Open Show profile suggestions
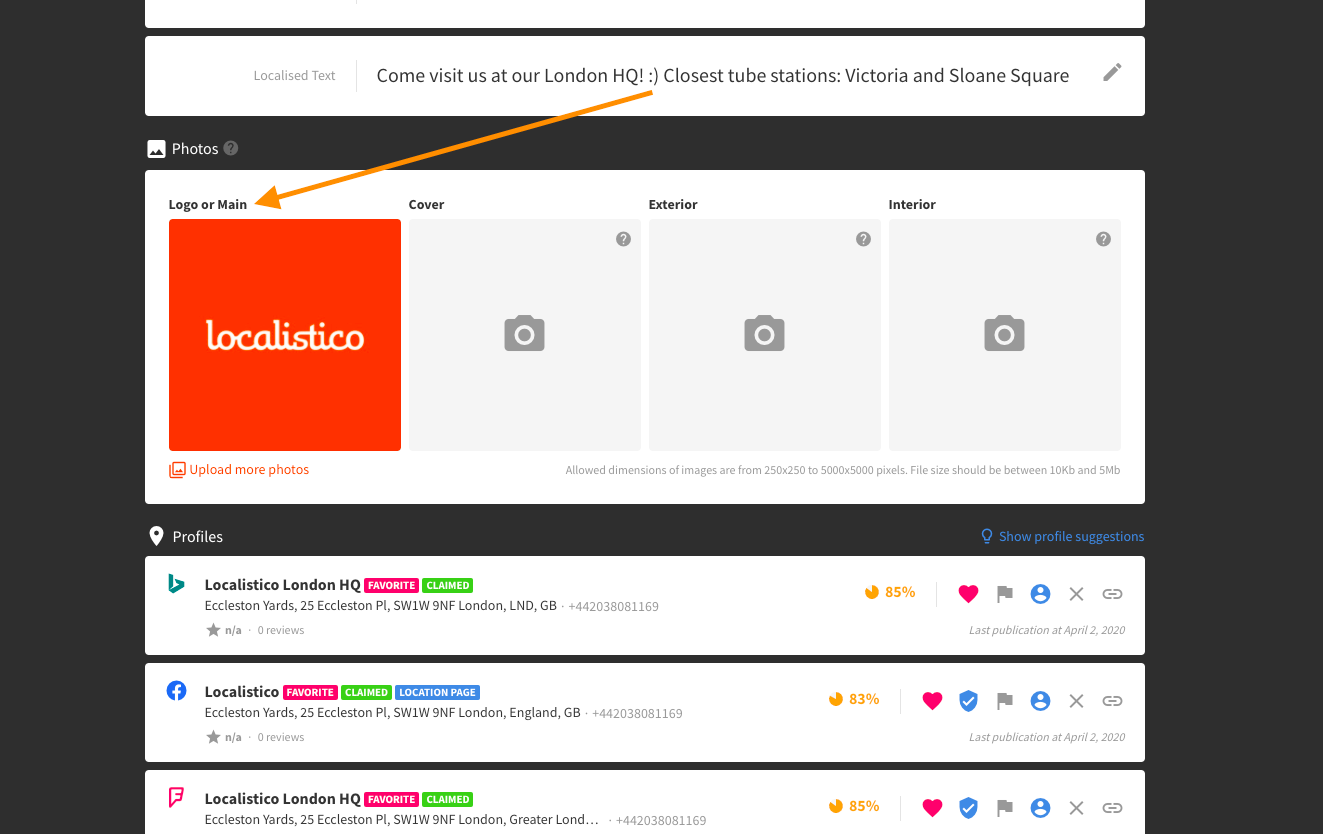 coord(1062,537)
